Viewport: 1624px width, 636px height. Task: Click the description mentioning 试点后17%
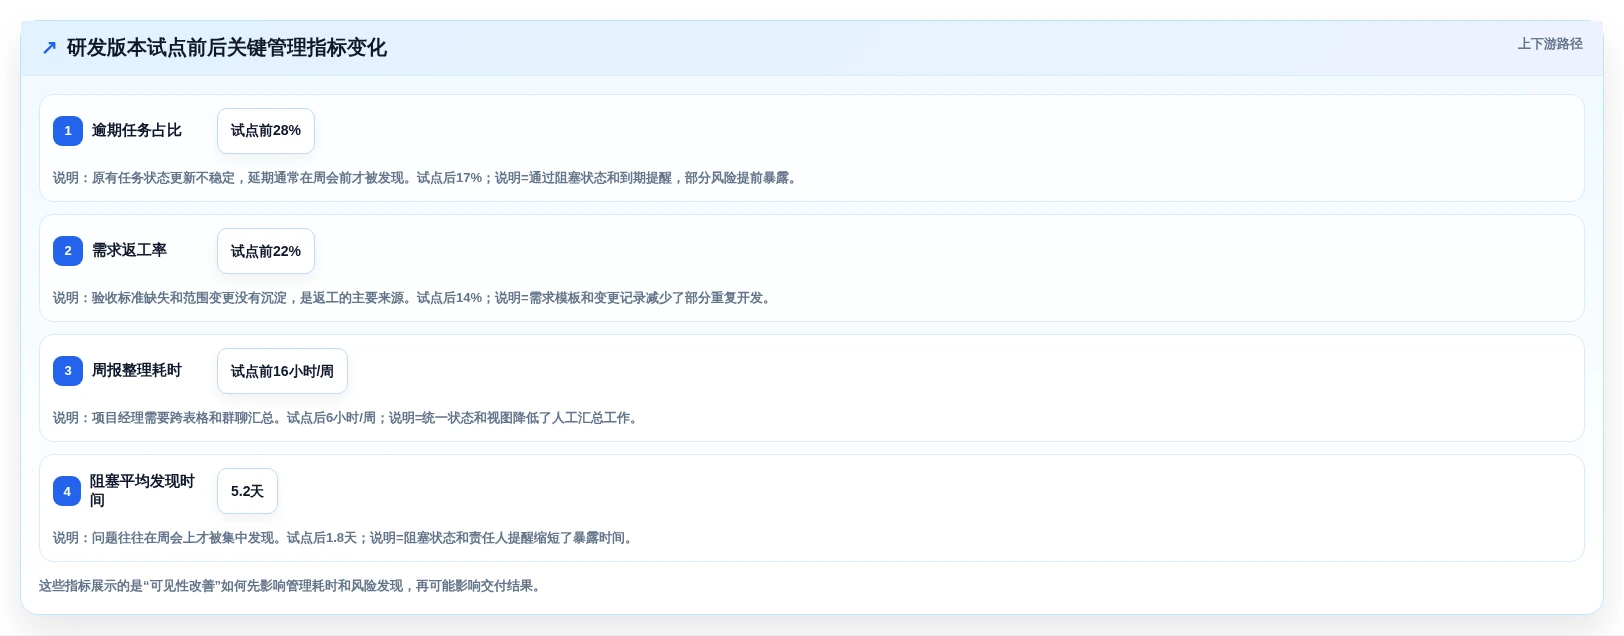coord(427,178)
